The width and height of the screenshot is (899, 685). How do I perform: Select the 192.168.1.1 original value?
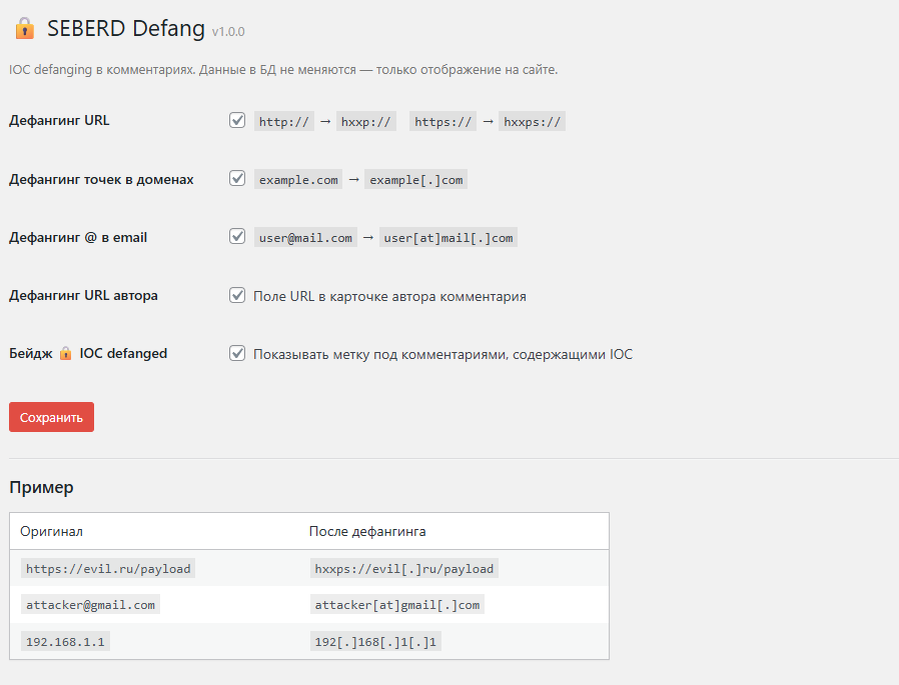click(65, 642)
